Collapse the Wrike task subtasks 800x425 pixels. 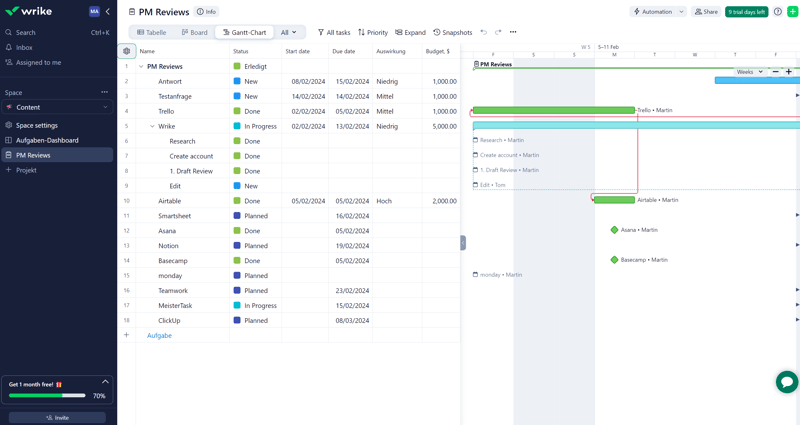coord(152,126)
